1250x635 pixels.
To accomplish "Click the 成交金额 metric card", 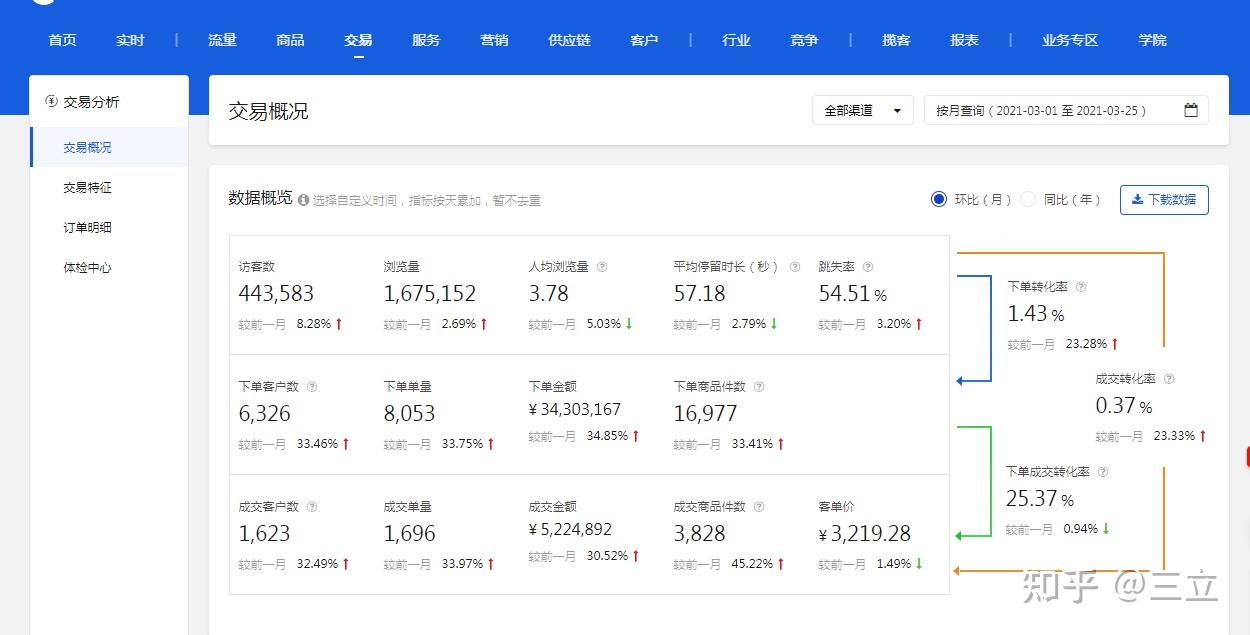I will click(x=590, y=534).
